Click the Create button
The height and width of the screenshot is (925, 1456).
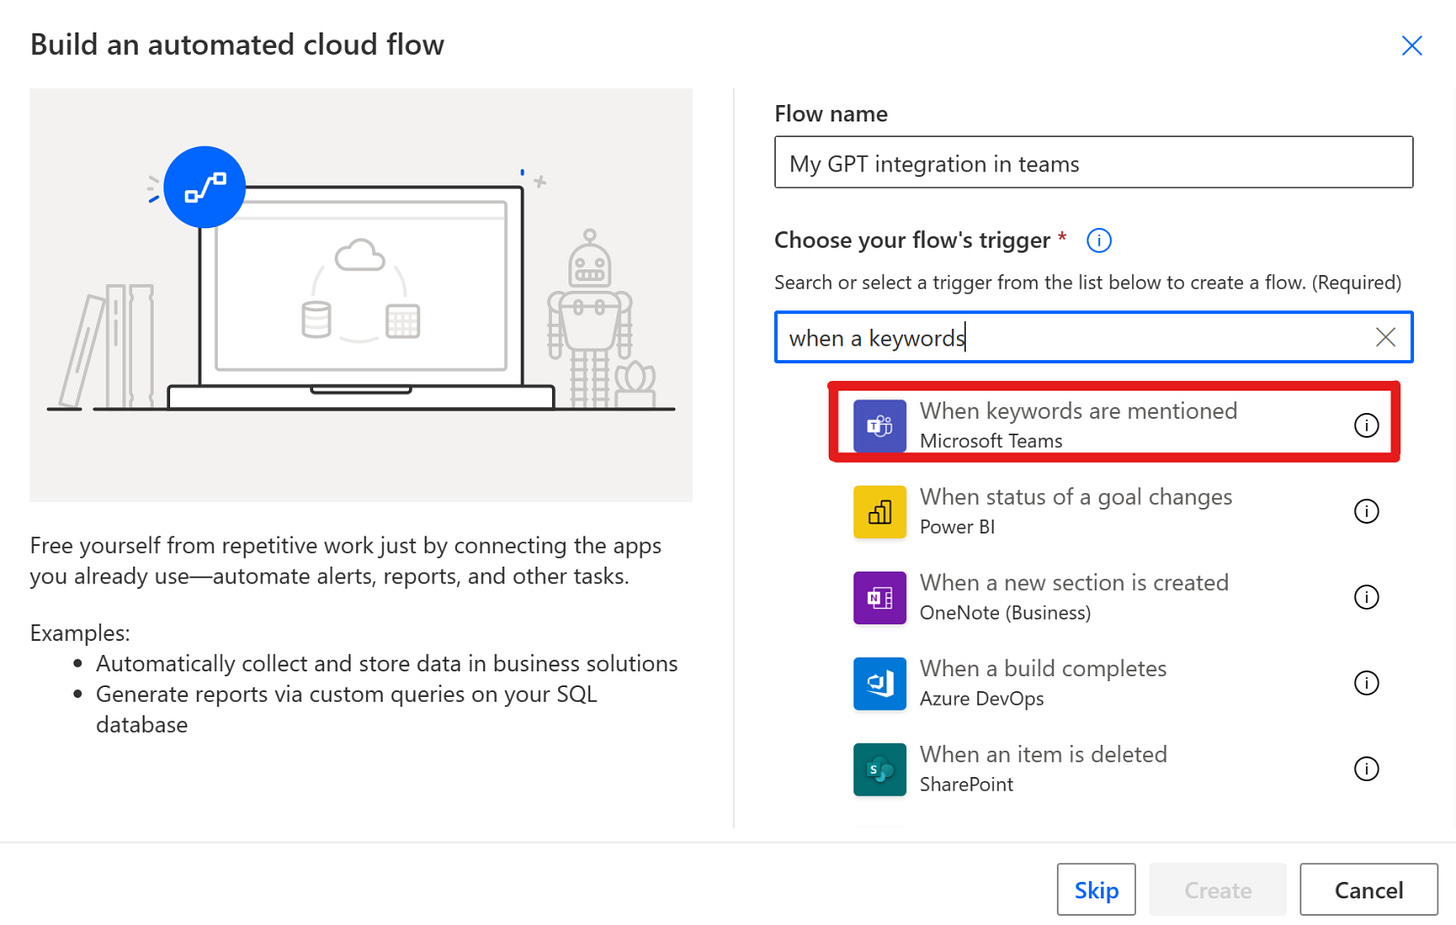1217,889
